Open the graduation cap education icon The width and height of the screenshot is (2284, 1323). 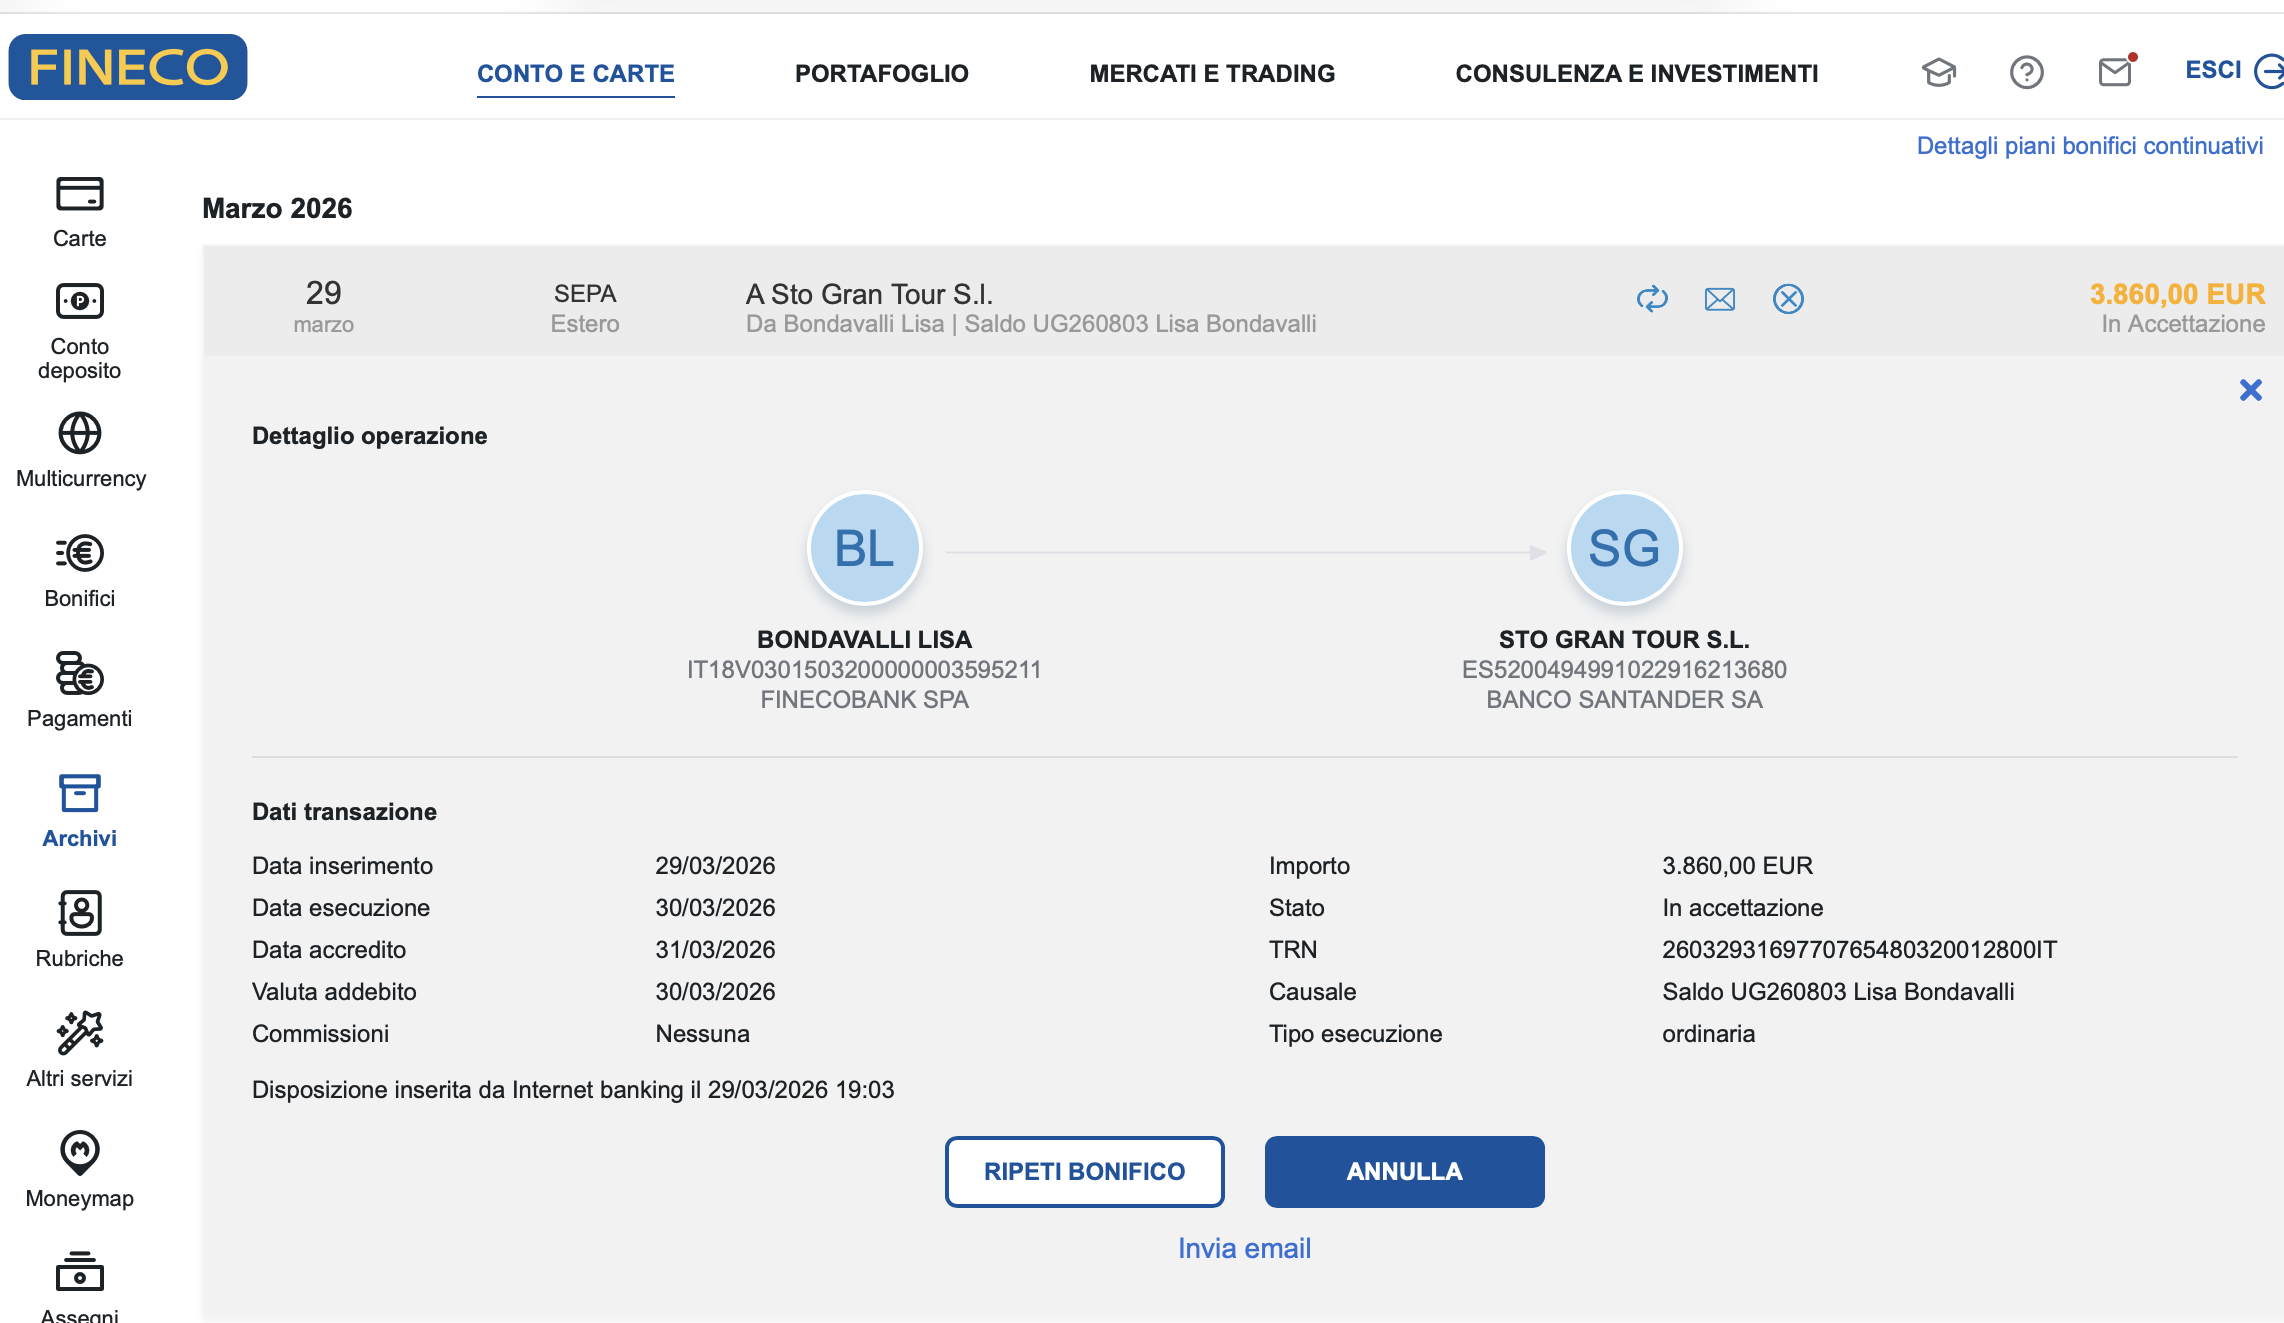pyautogui.click(x=1939, y=72)
